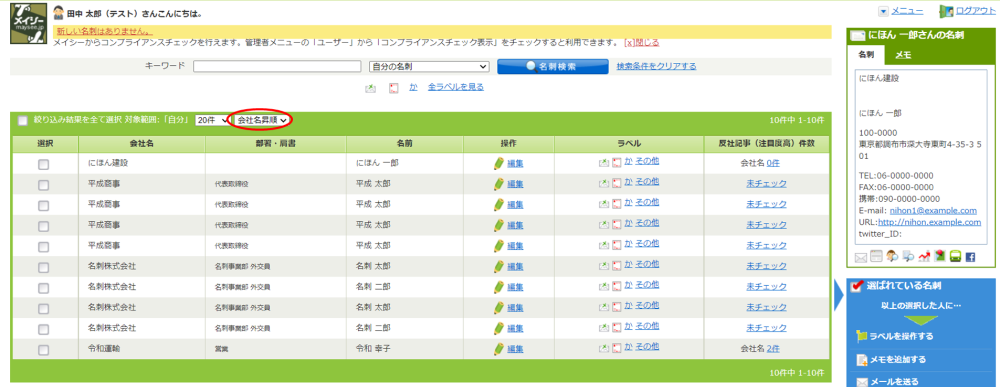
Task: Open the 自分の名刺 search scope dropdown
Action: (429, 66)
